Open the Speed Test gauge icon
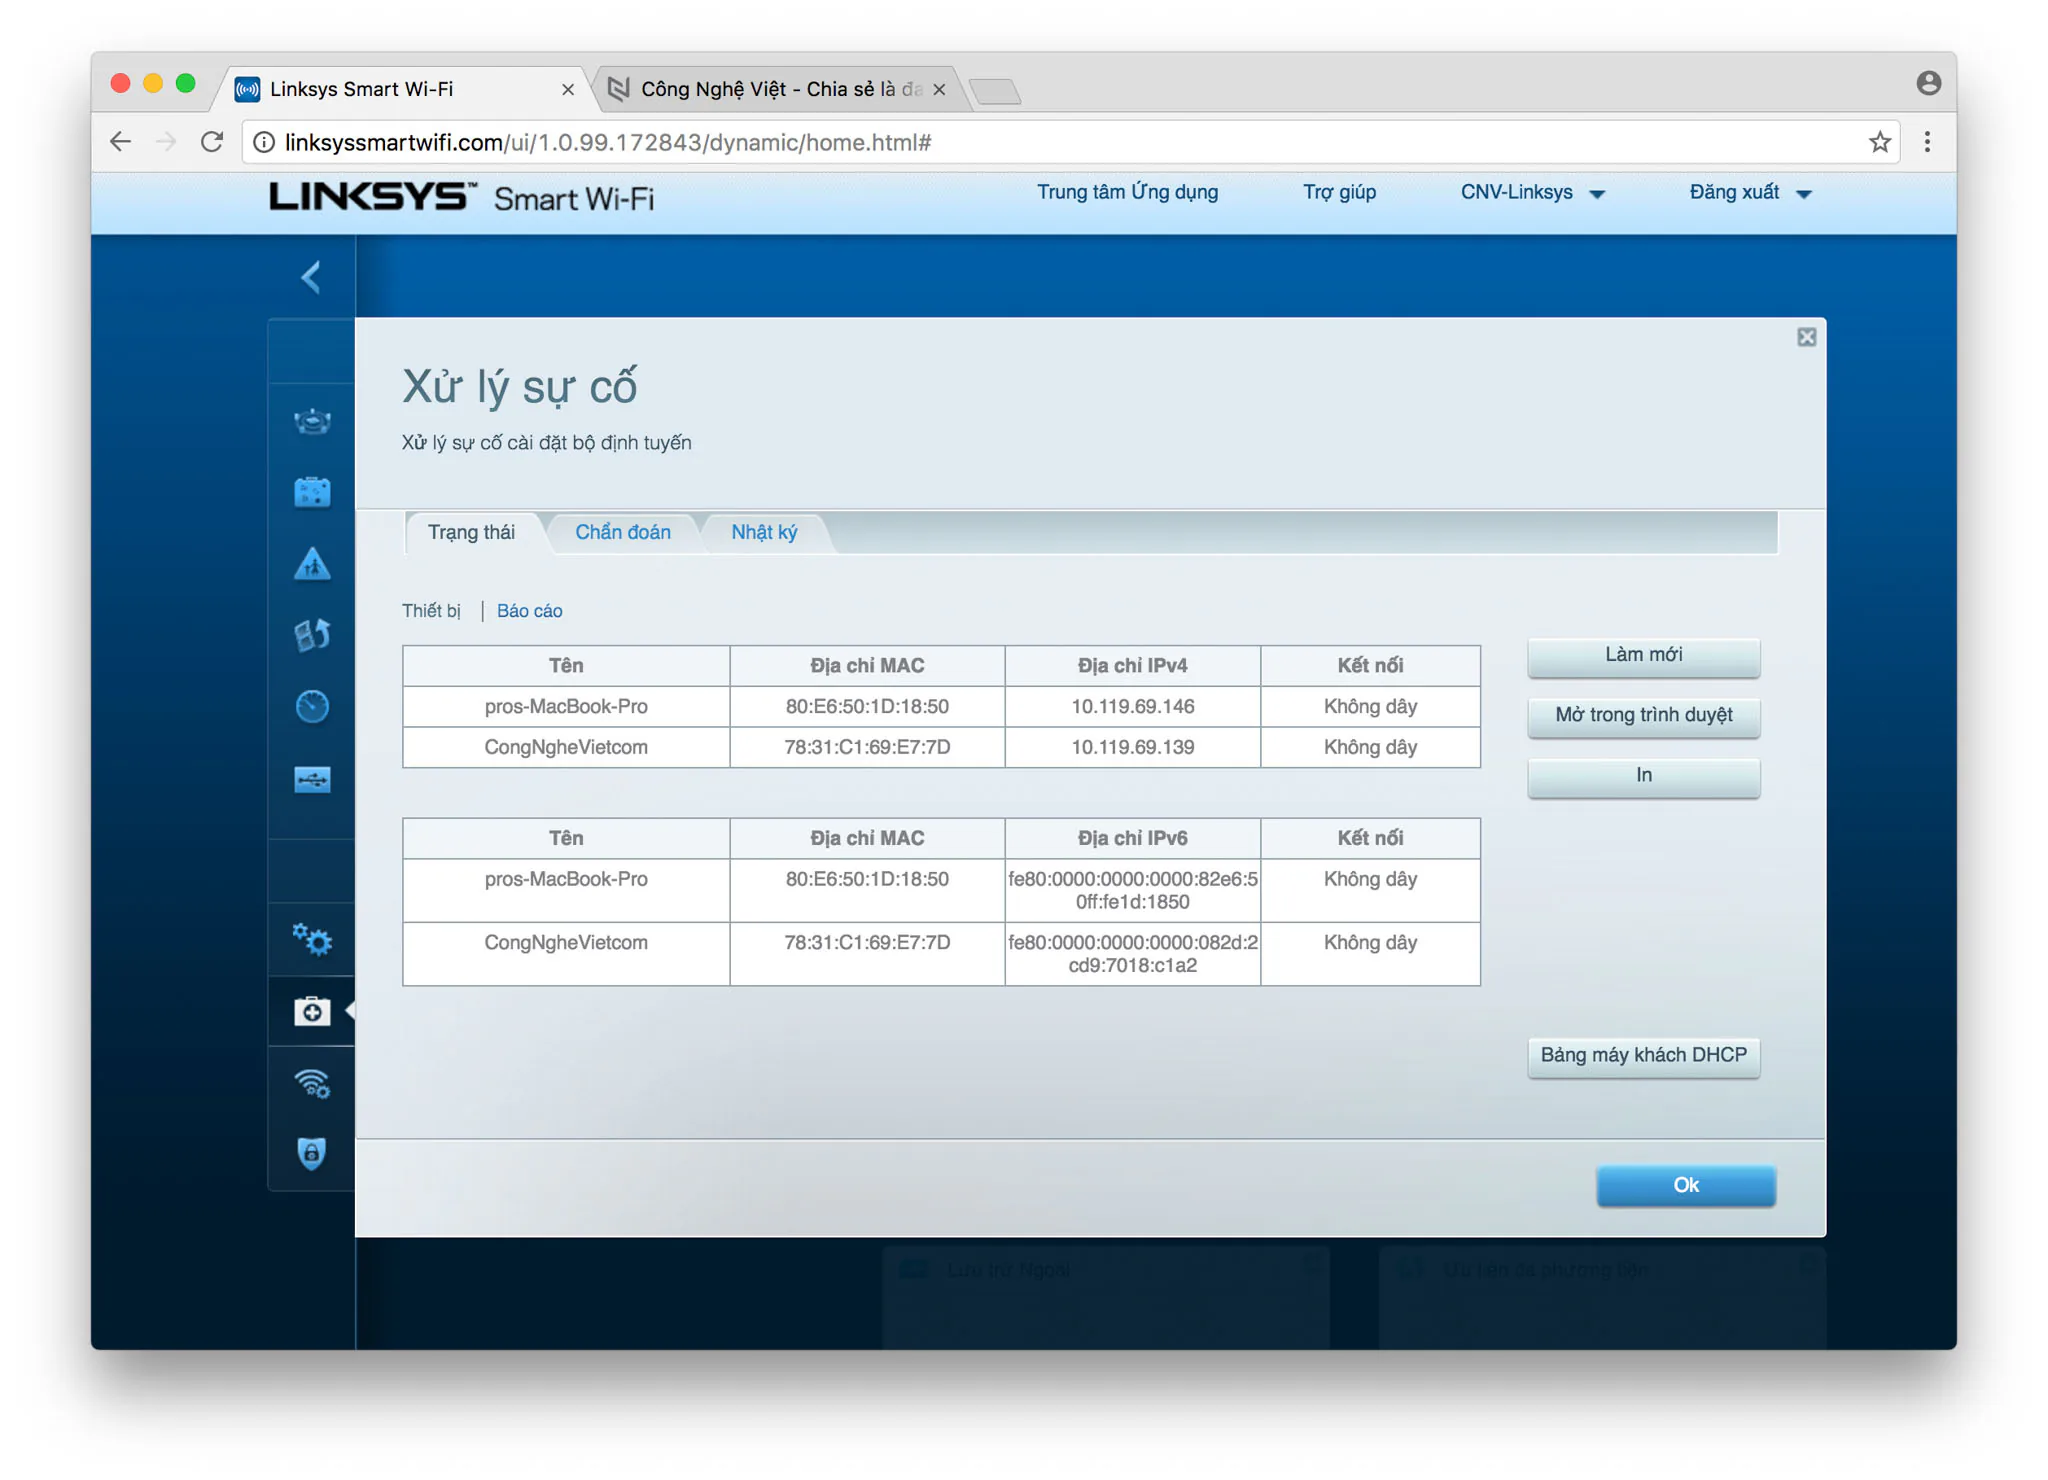 [x=312, y=706]
